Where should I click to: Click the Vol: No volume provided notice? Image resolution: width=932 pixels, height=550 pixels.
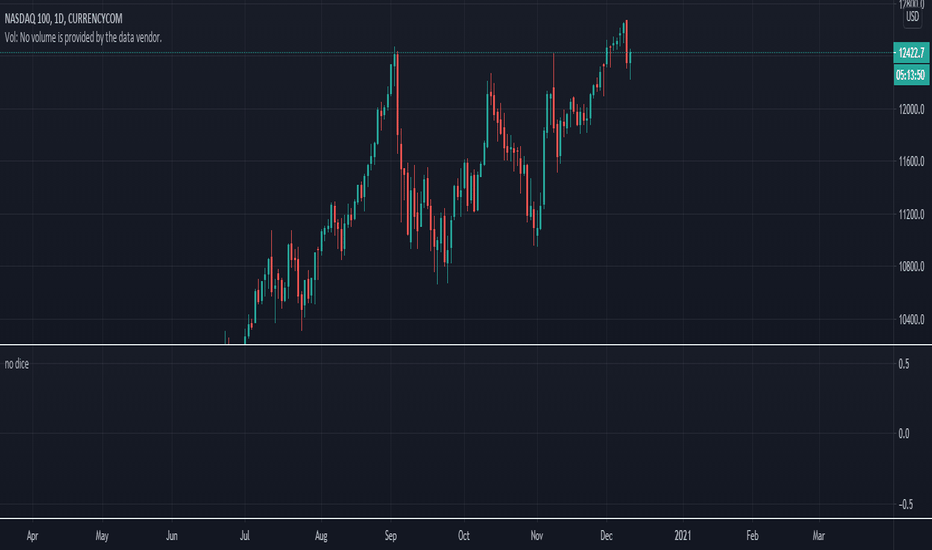click(83, 37)
